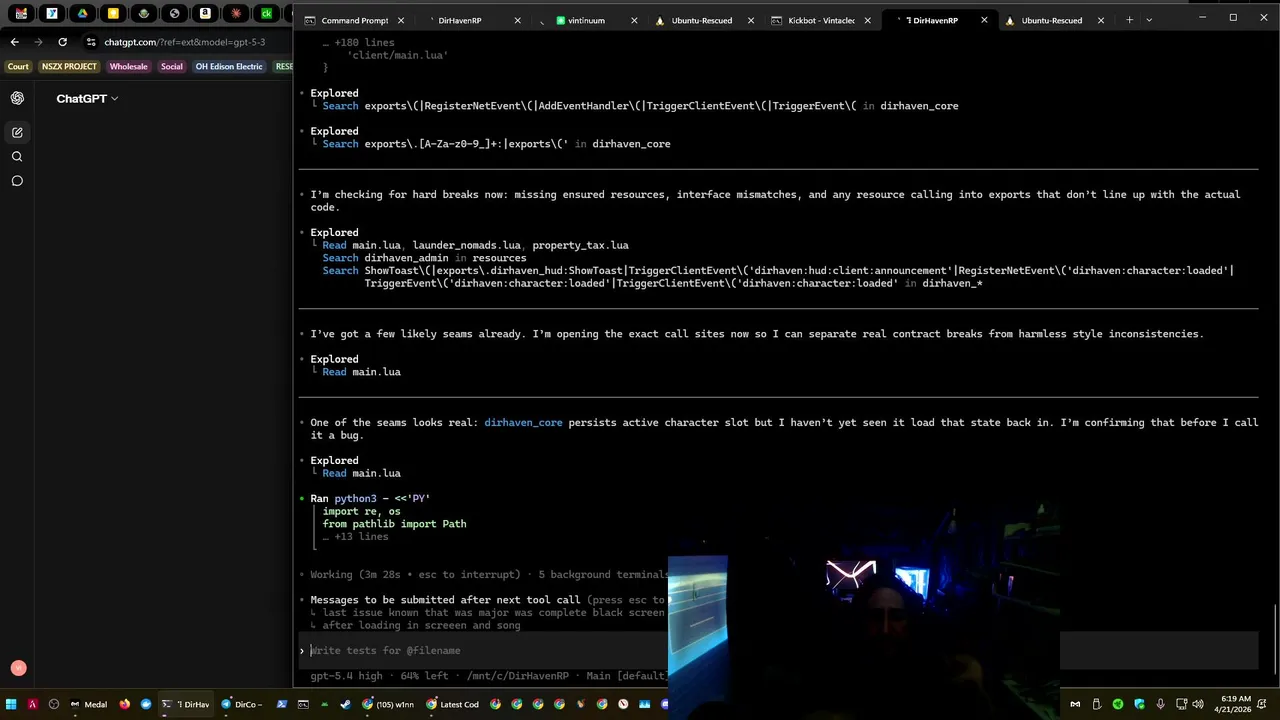Image resolution: width=1280 pixels, height=720 pixels.
Task: Click 'Messages to be submitted after next tool call'
Action: point(445,600)
